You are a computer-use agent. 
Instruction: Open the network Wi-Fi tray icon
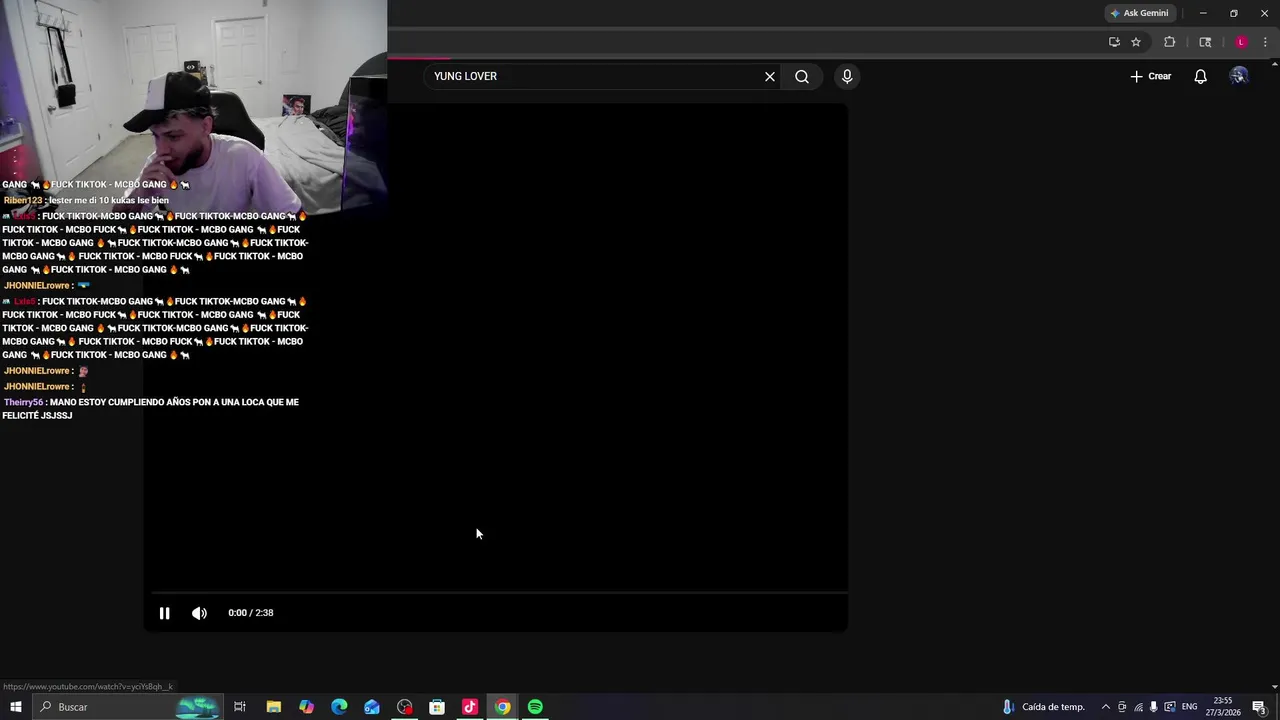pos(1138,707)
